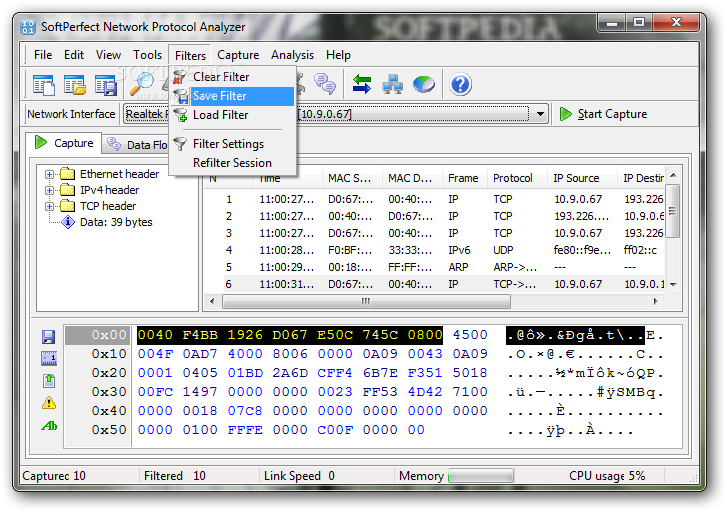Select packet row 4 with IPv6 UDP
This screenshot has width=727, height=512.
coord(436,250)
